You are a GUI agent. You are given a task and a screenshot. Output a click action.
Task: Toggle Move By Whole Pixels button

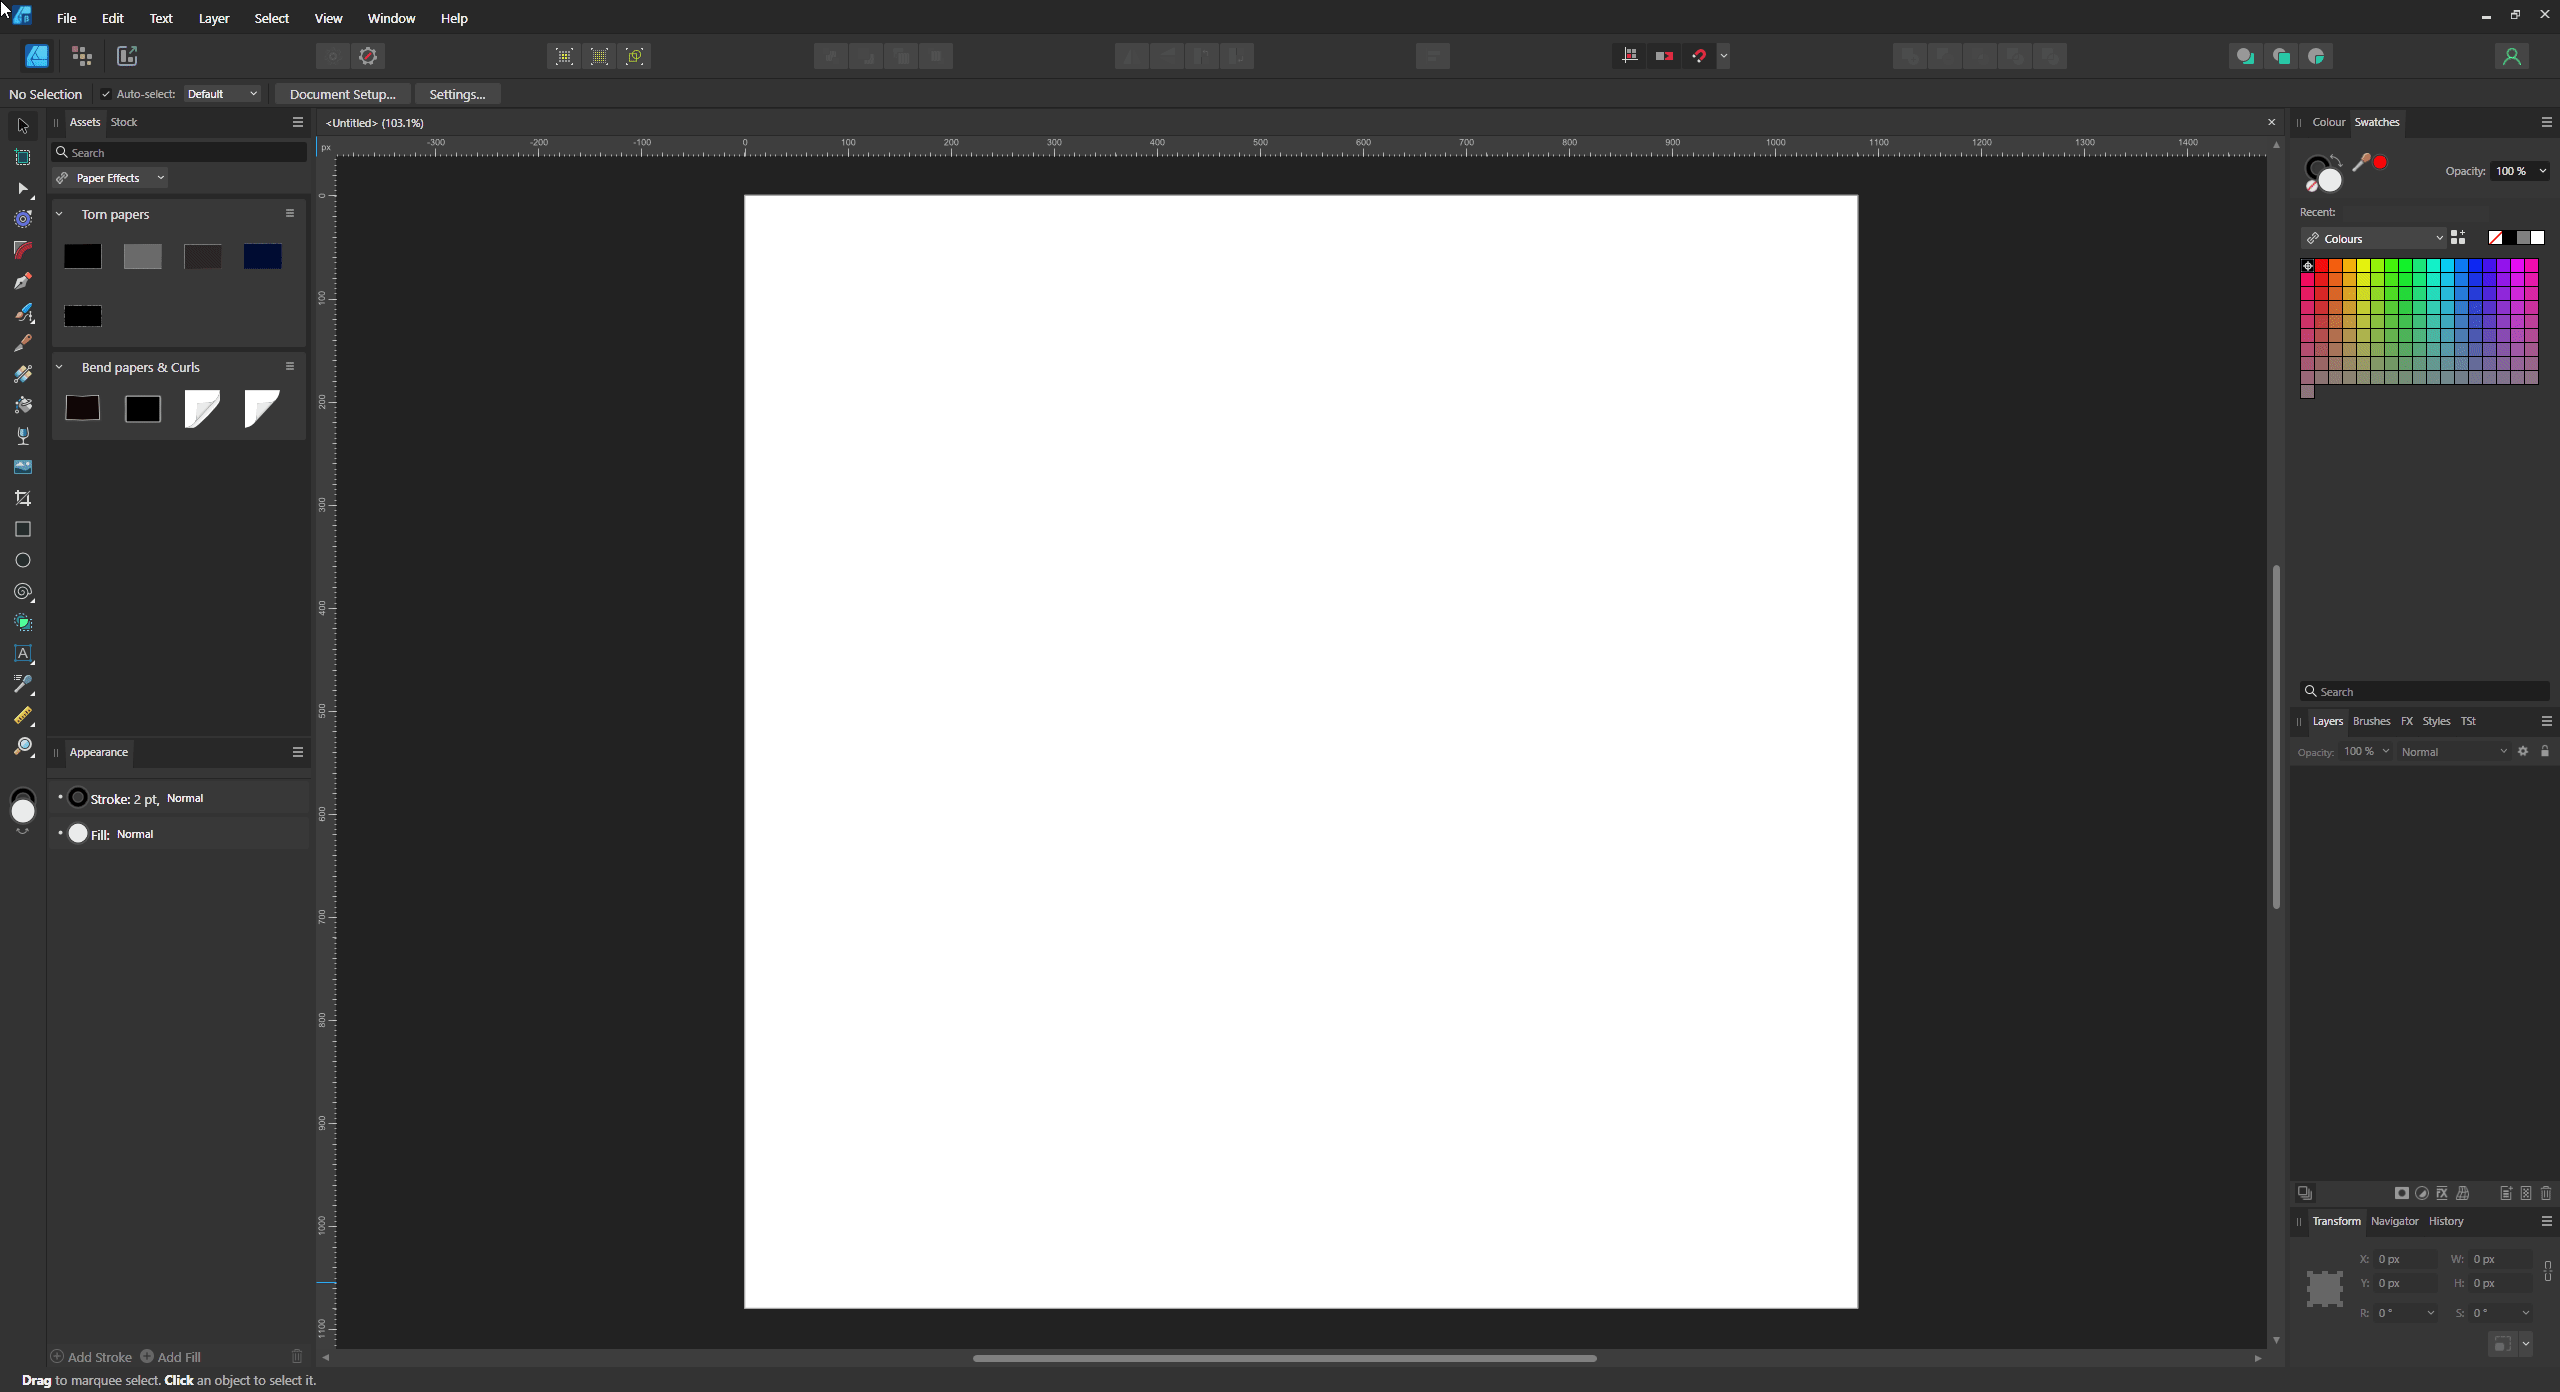pos(1664,56)
